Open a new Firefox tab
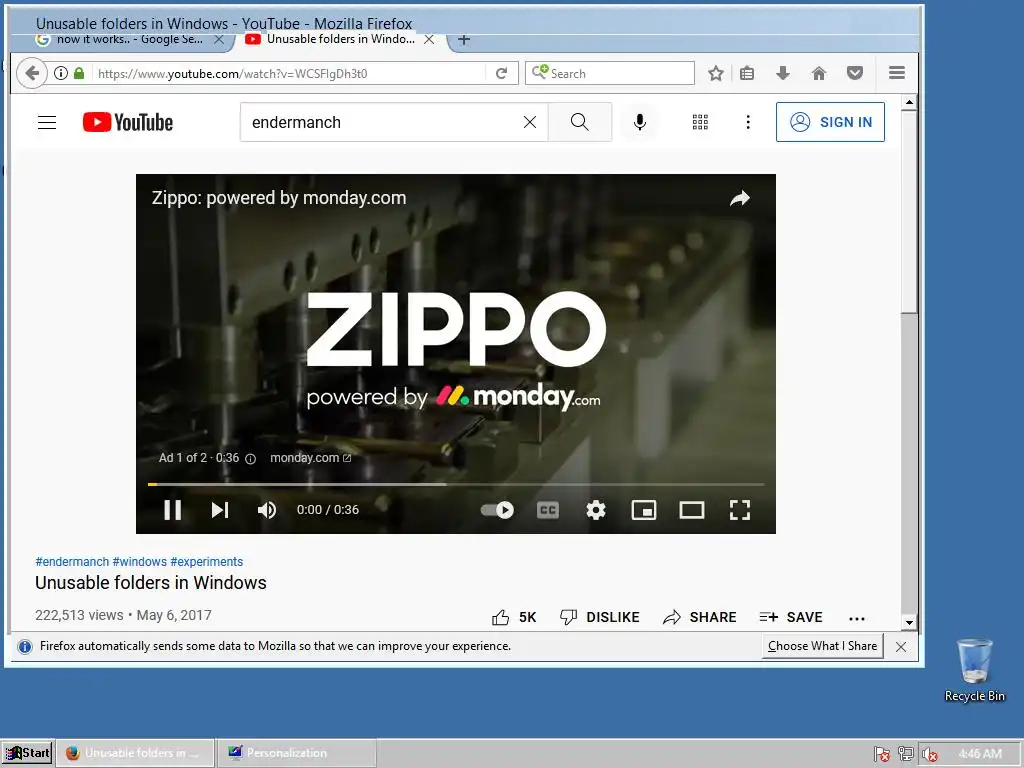This screenshot has height=768, width=1024. [x=464, y=39]
